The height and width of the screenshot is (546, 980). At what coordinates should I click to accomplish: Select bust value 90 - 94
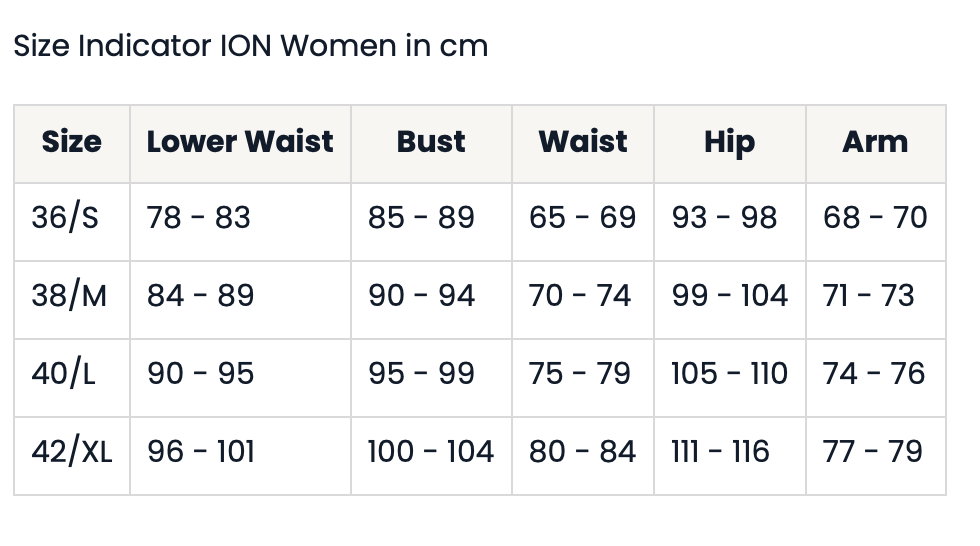tap(421, 295)
